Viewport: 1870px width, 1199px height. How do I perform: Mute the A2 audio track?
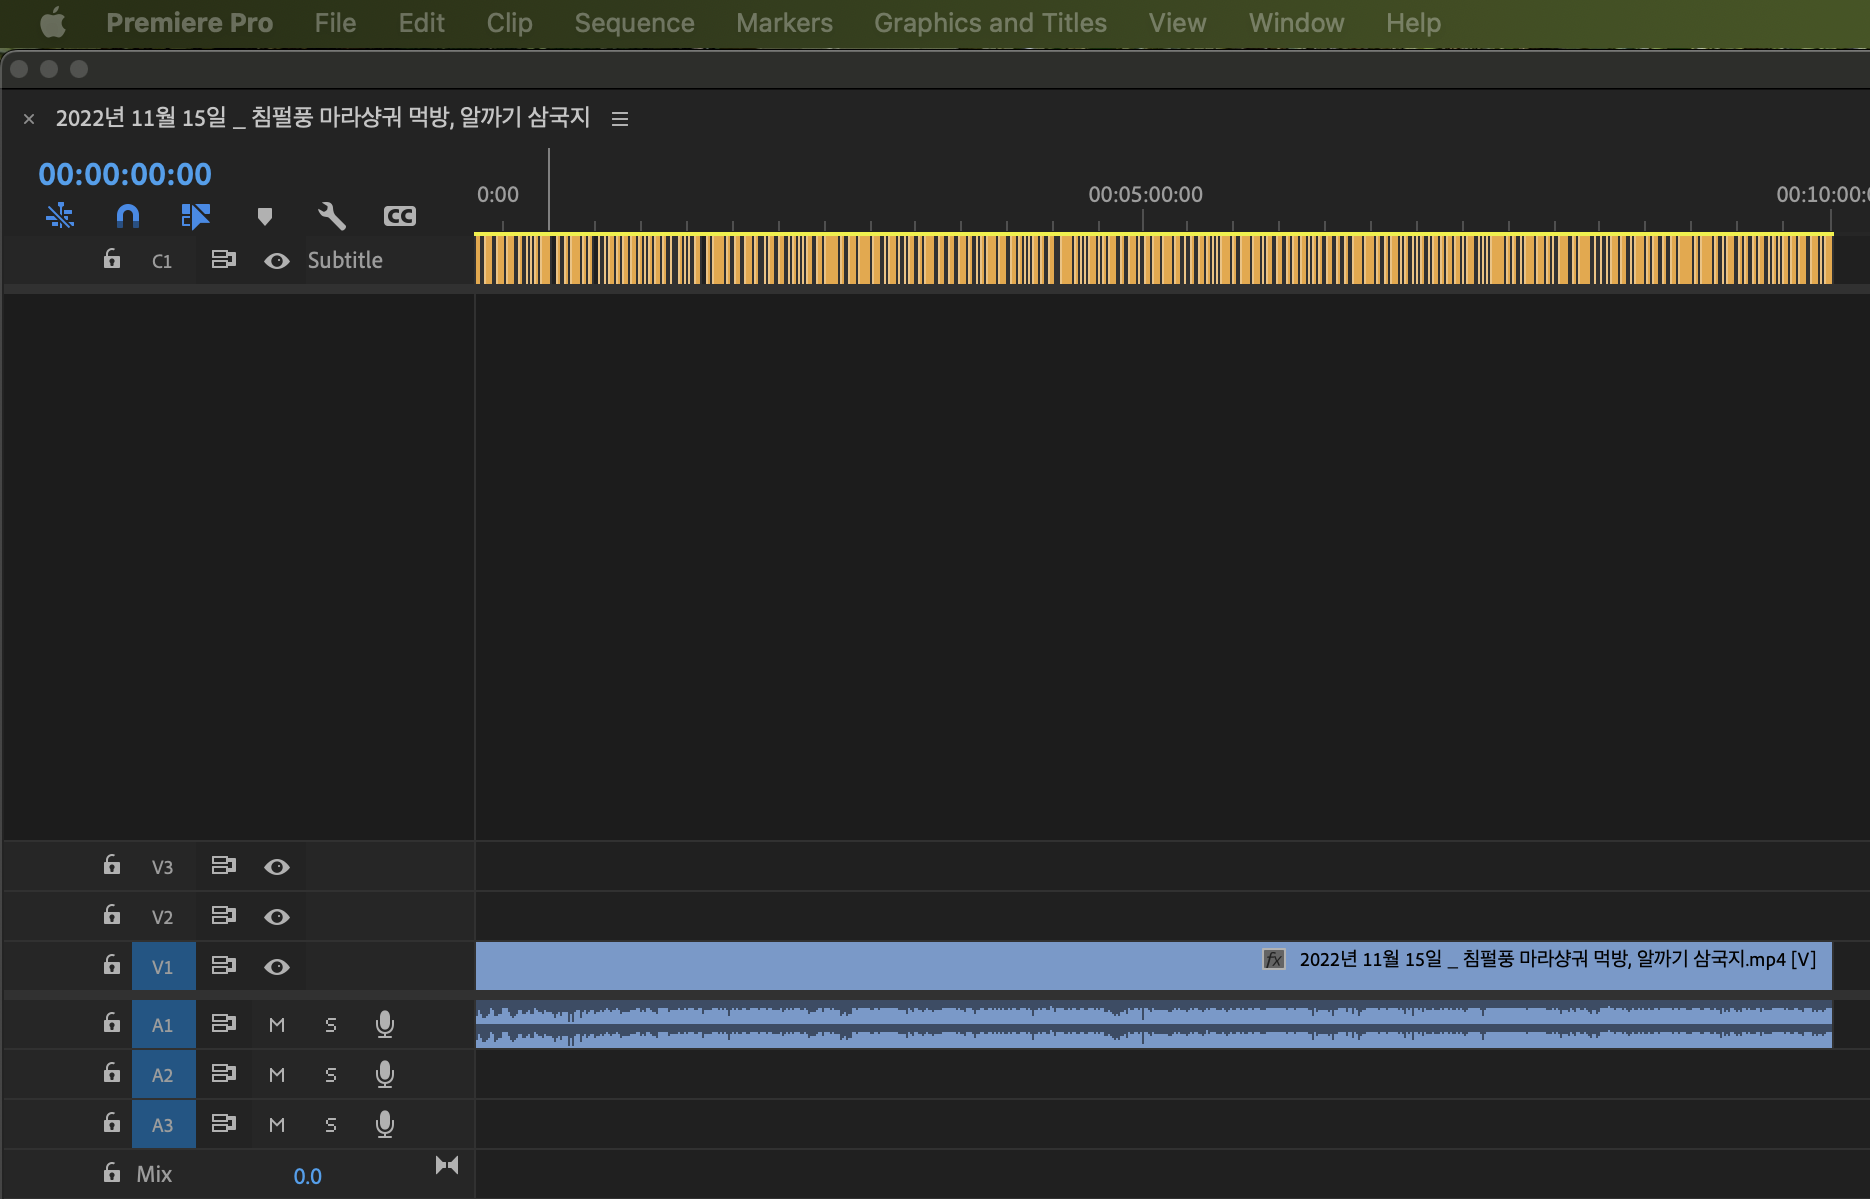click(x=277, y=1075)
